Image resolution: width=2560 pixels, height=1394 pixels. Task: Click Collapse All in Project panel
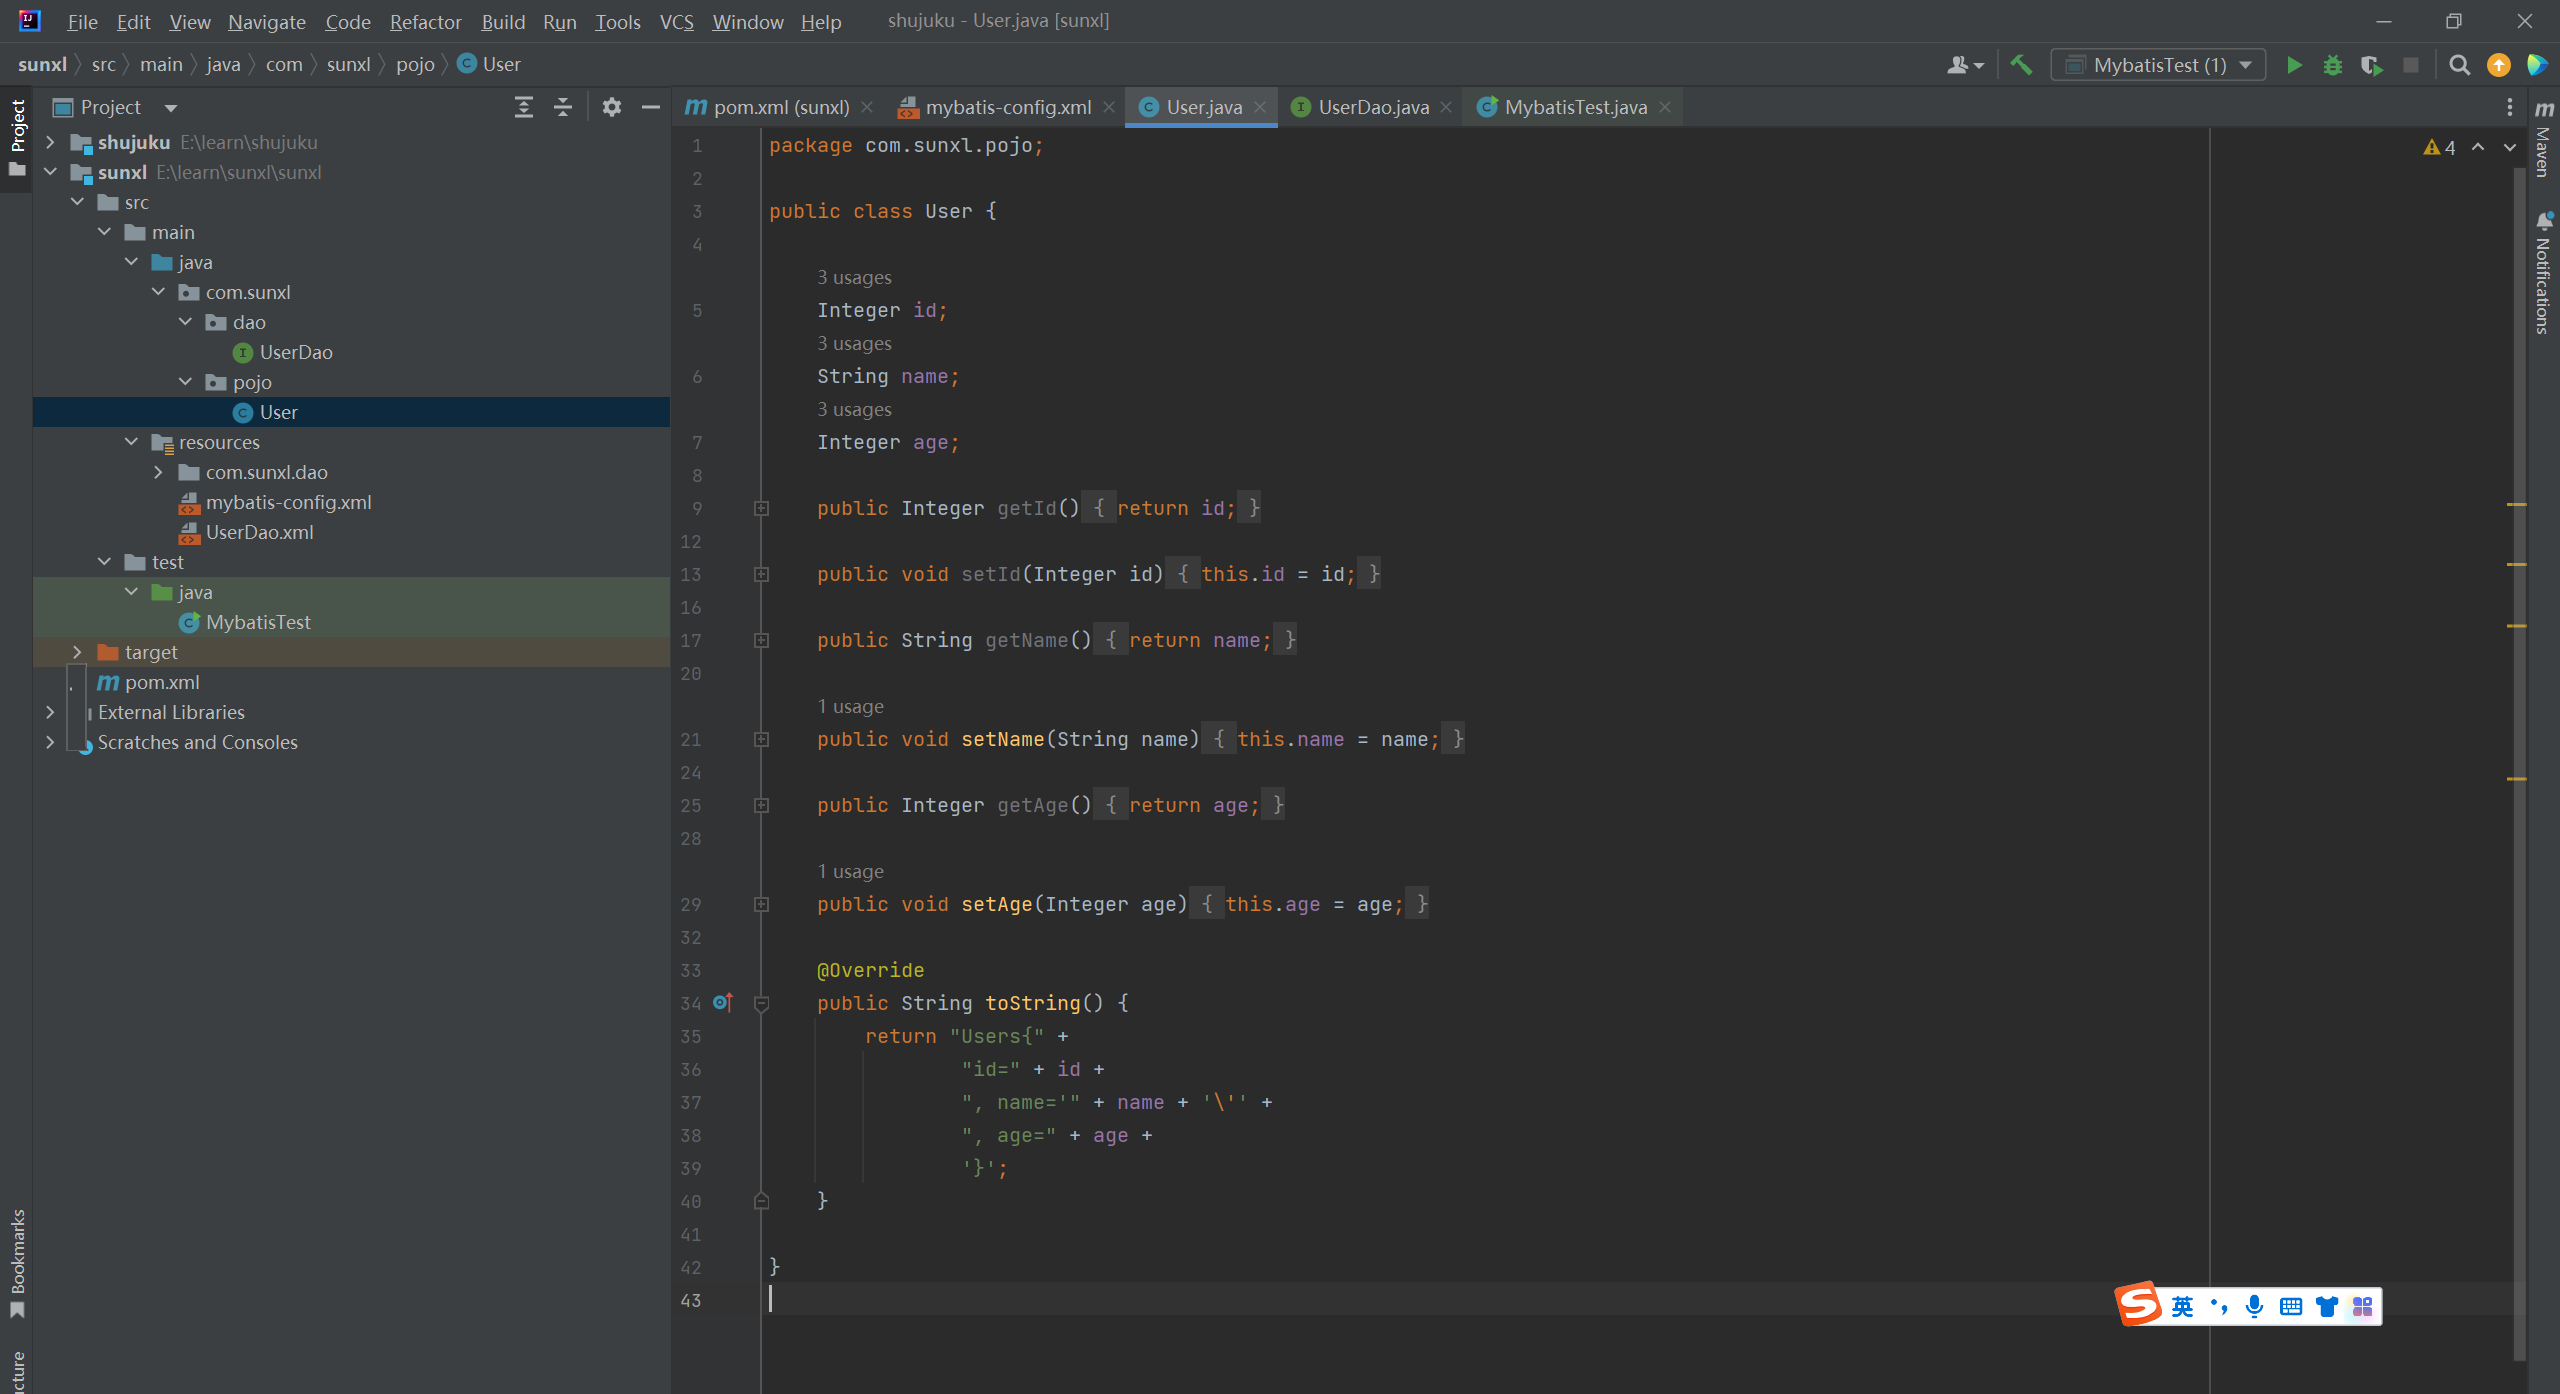pyautogui.click(x=563, y=107)
